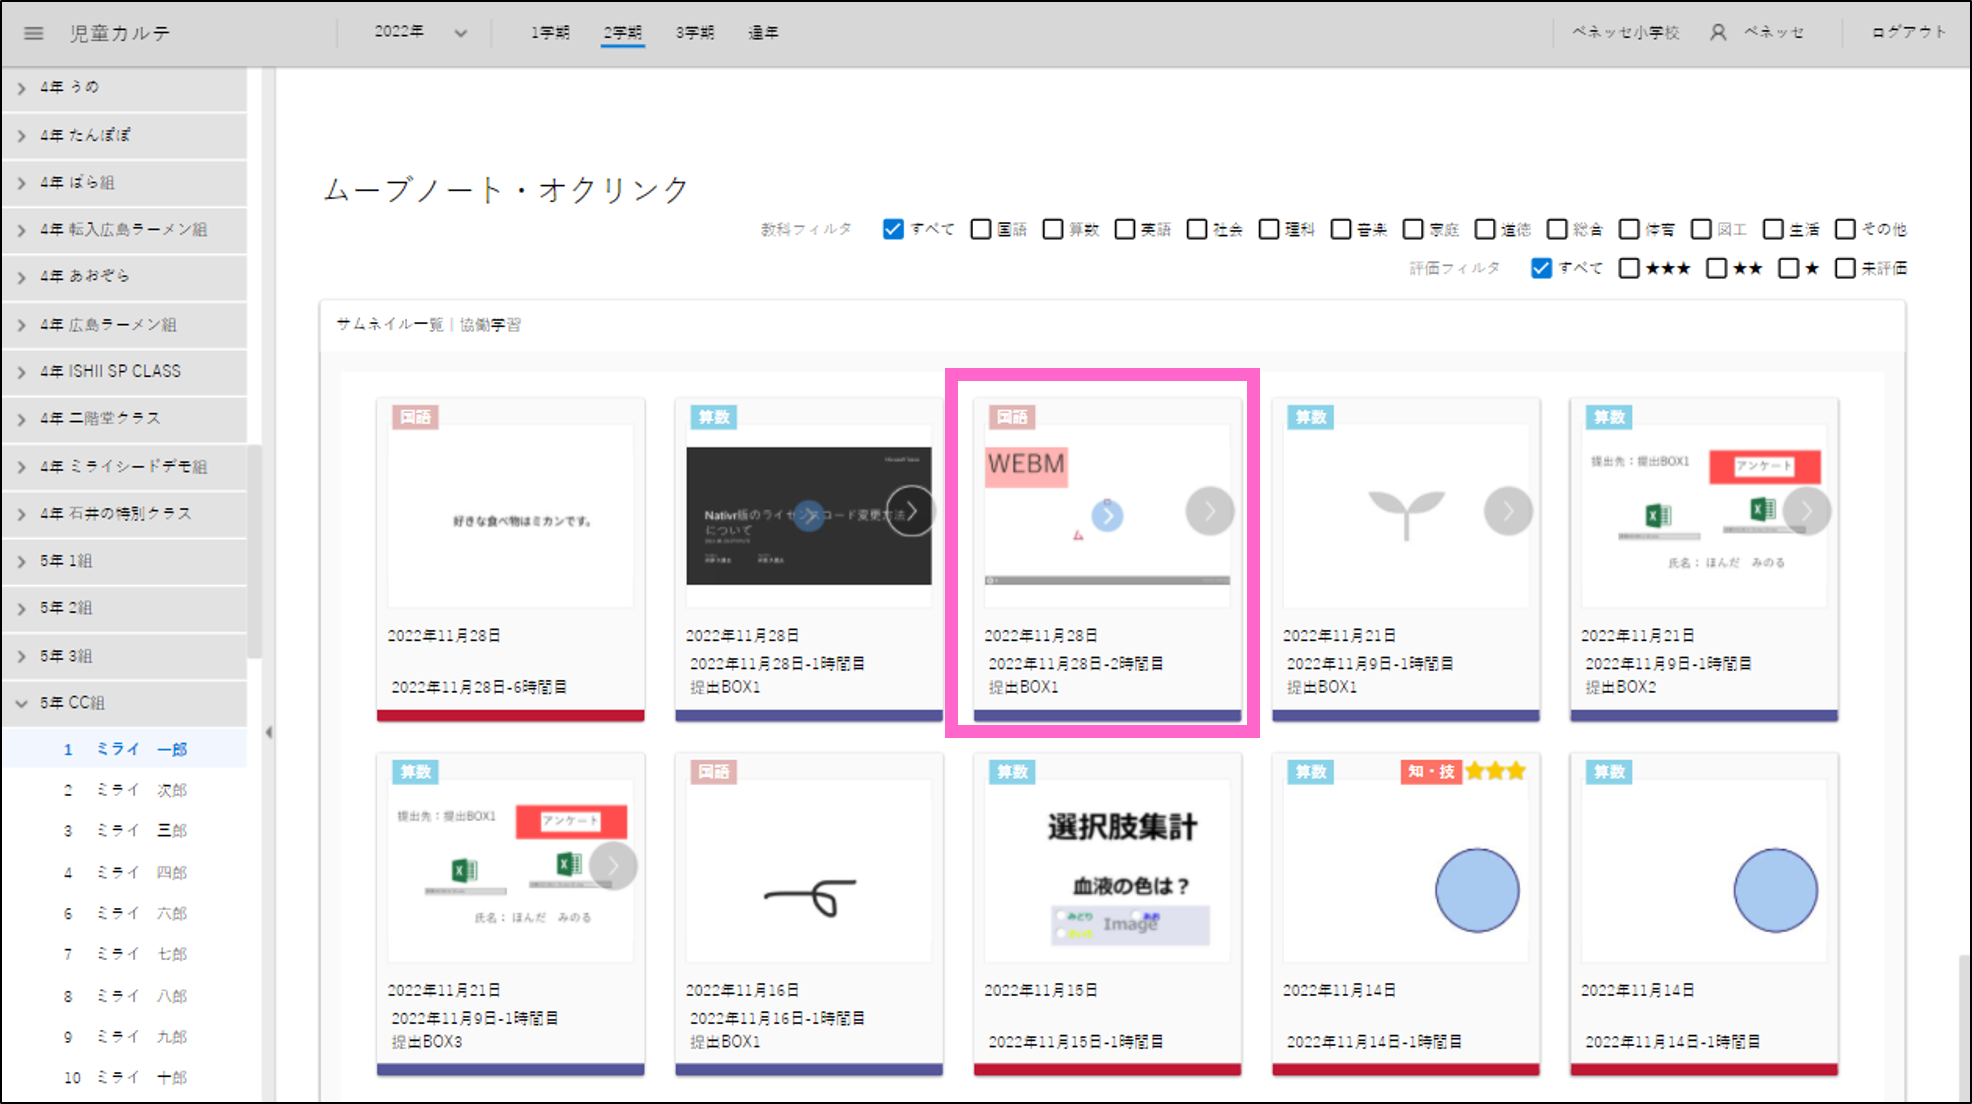Select student ミライ 三郎

tap(124, 830)
